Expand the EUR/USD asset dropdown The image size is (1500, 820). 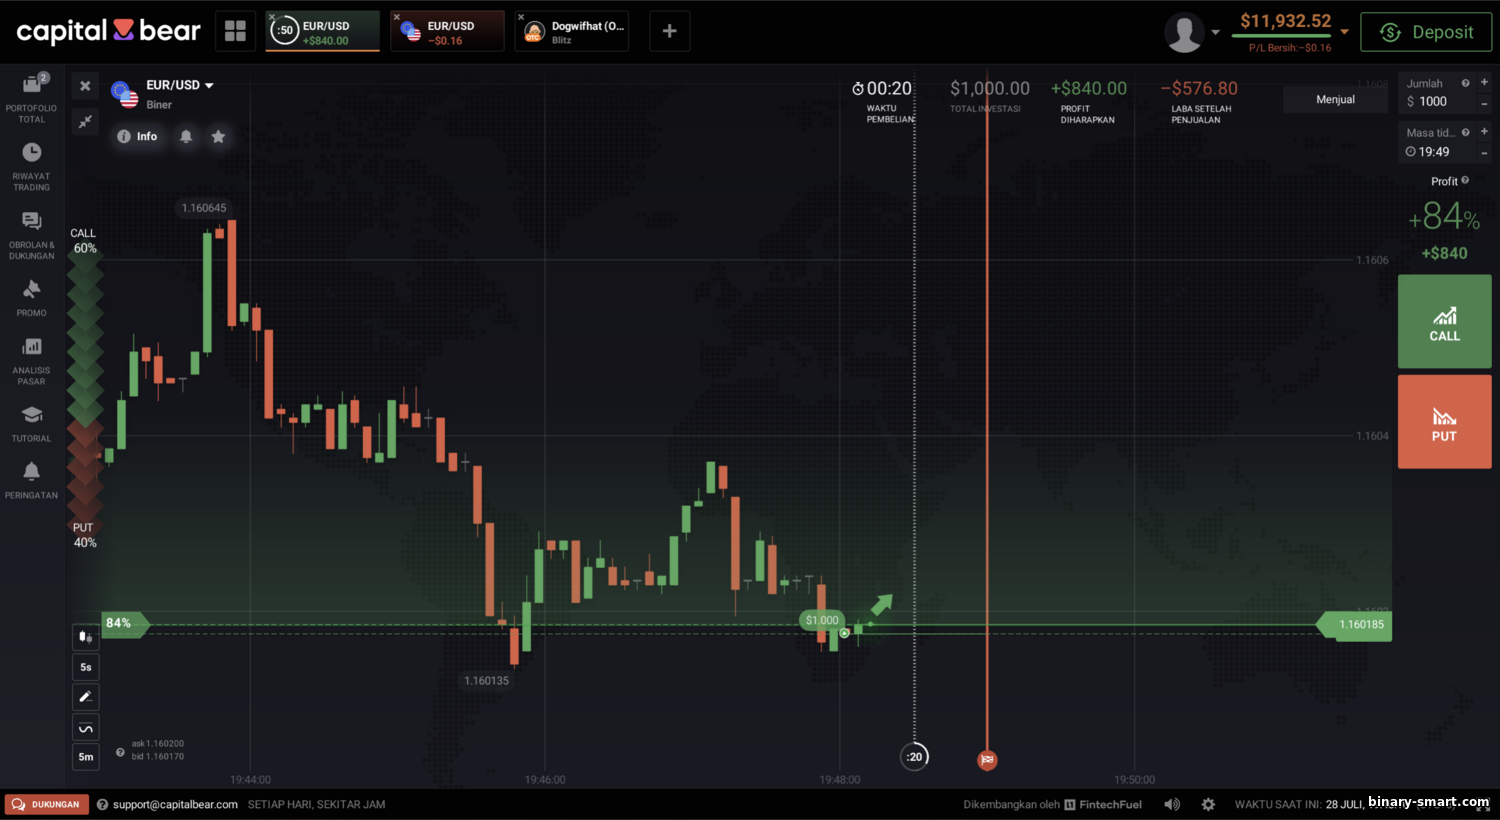click(x=209, y=86)
